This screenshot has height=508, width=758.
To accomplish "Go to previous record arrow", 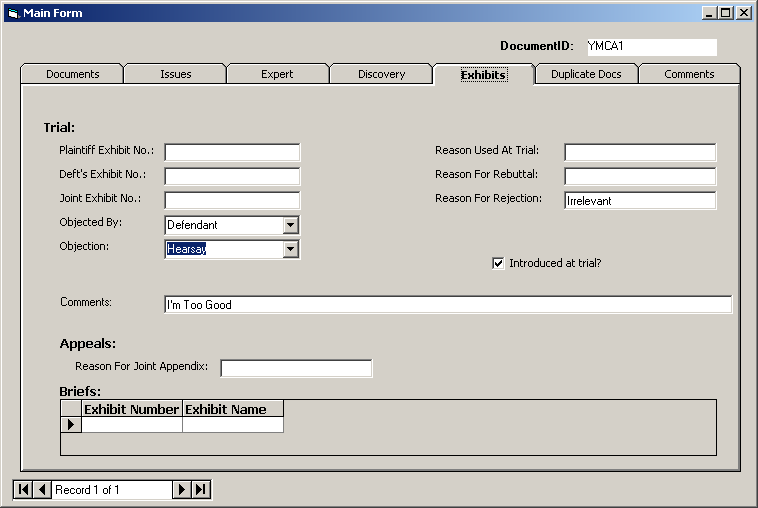I will (x=41, y=489).
